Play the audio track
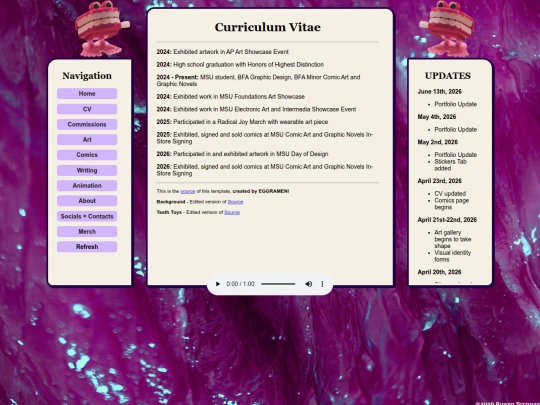 (x=218, y=284)
